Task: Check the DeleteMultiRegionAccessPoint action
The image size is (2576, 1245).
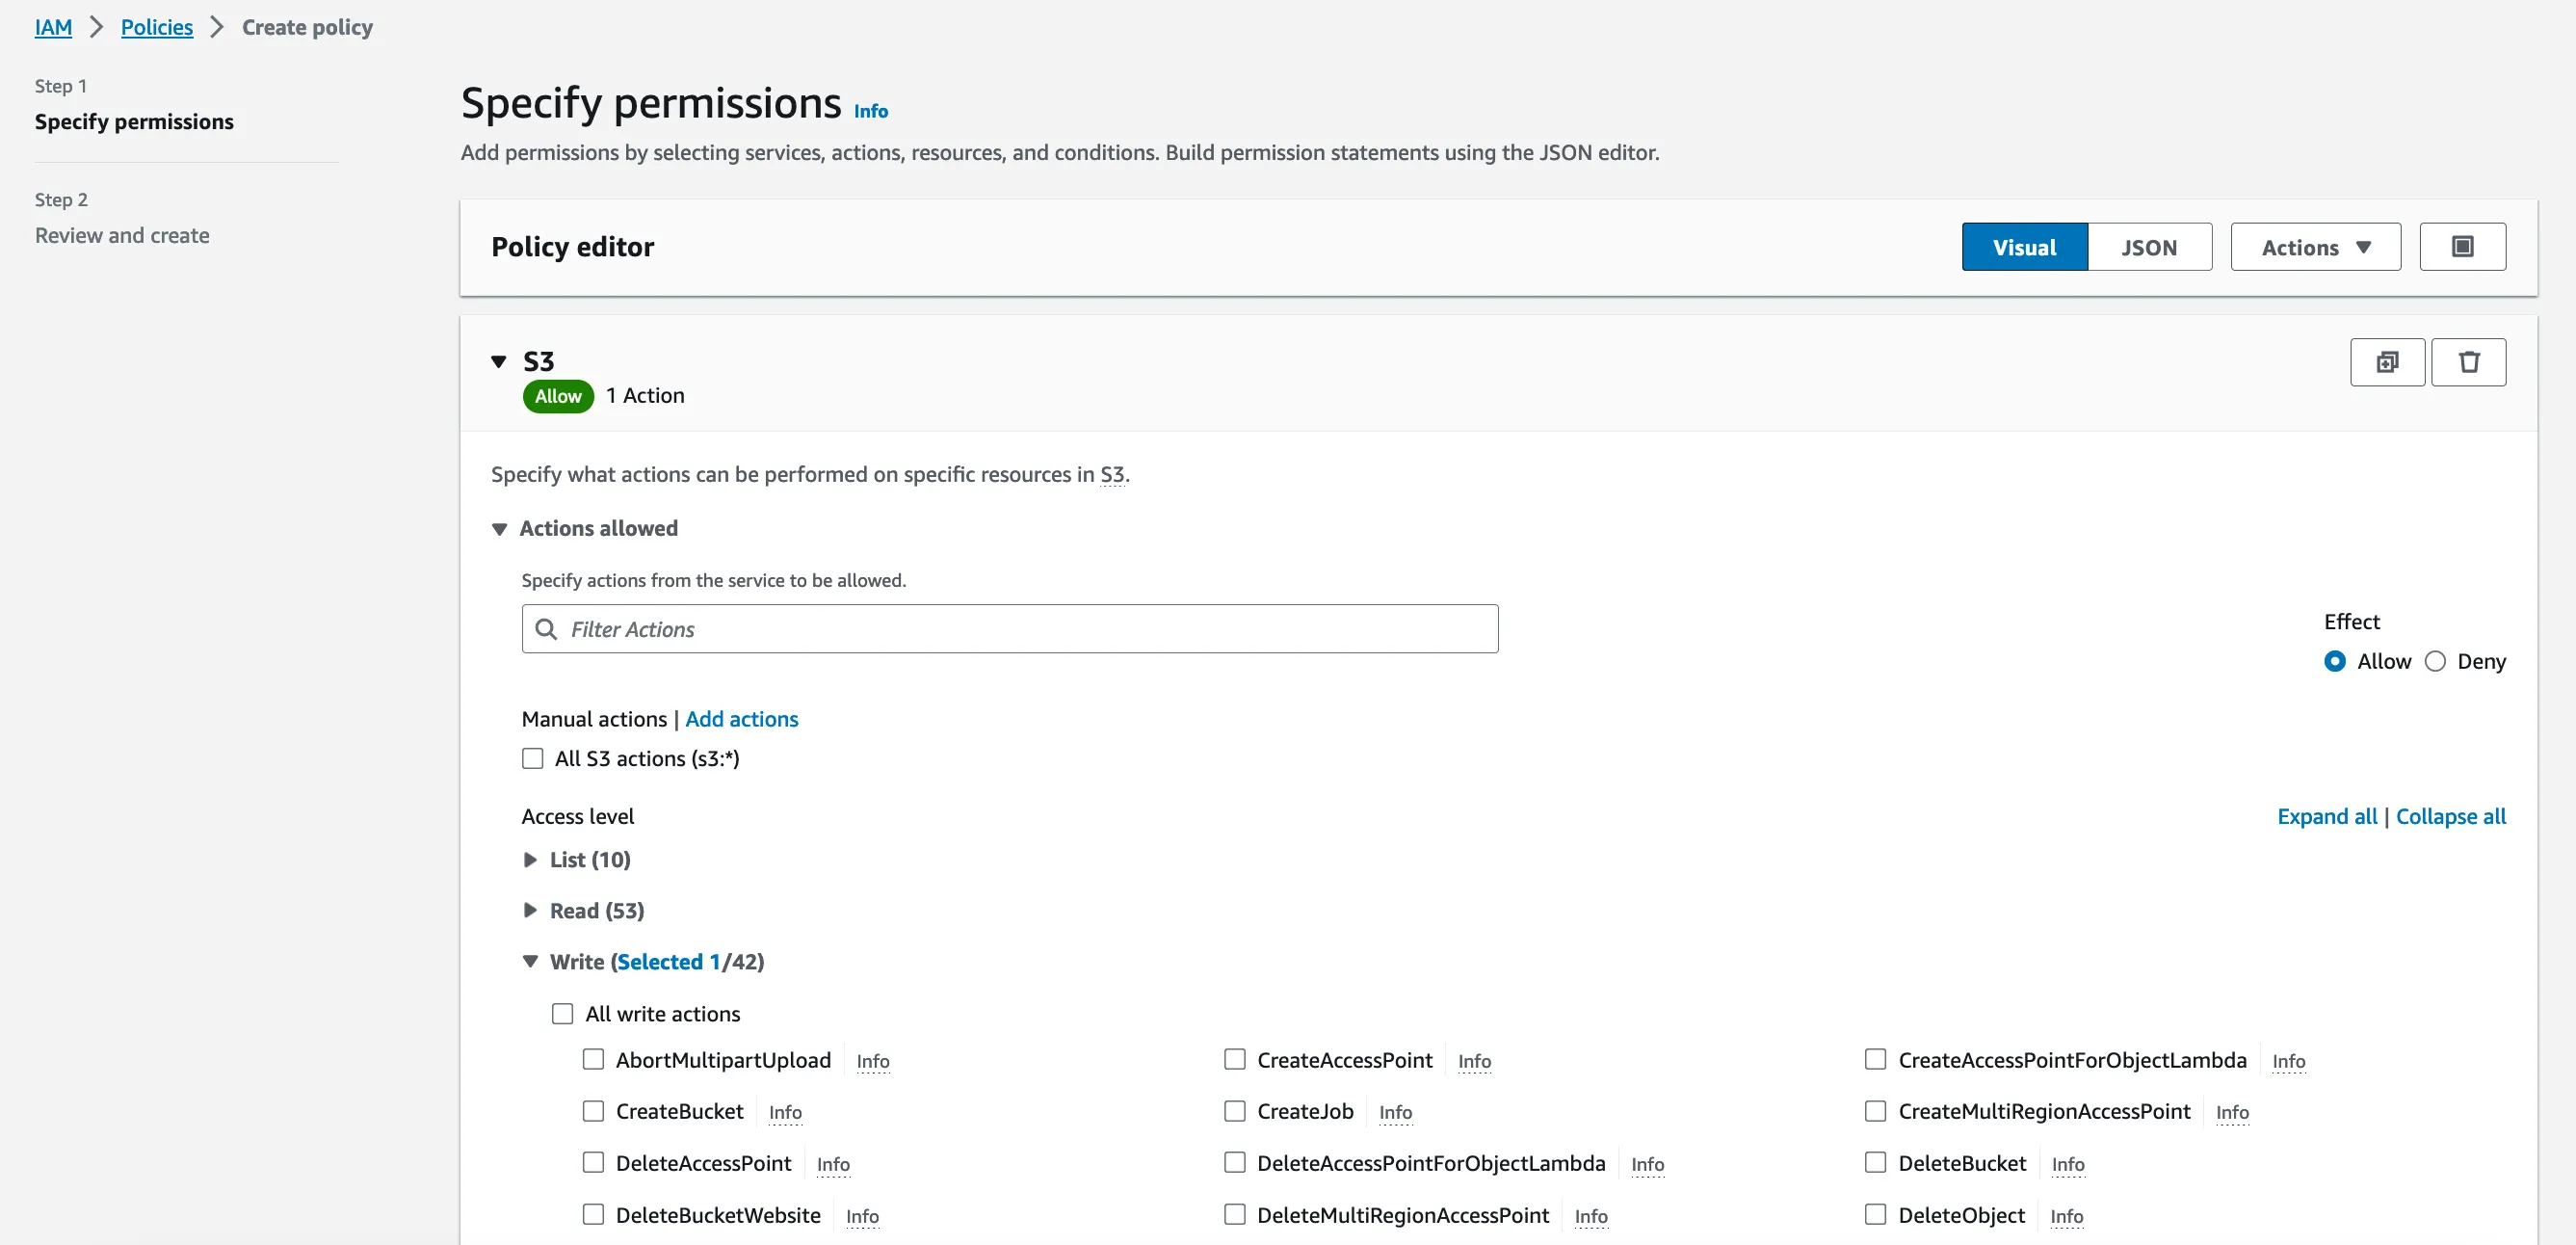Action: click(1235, 1215)
